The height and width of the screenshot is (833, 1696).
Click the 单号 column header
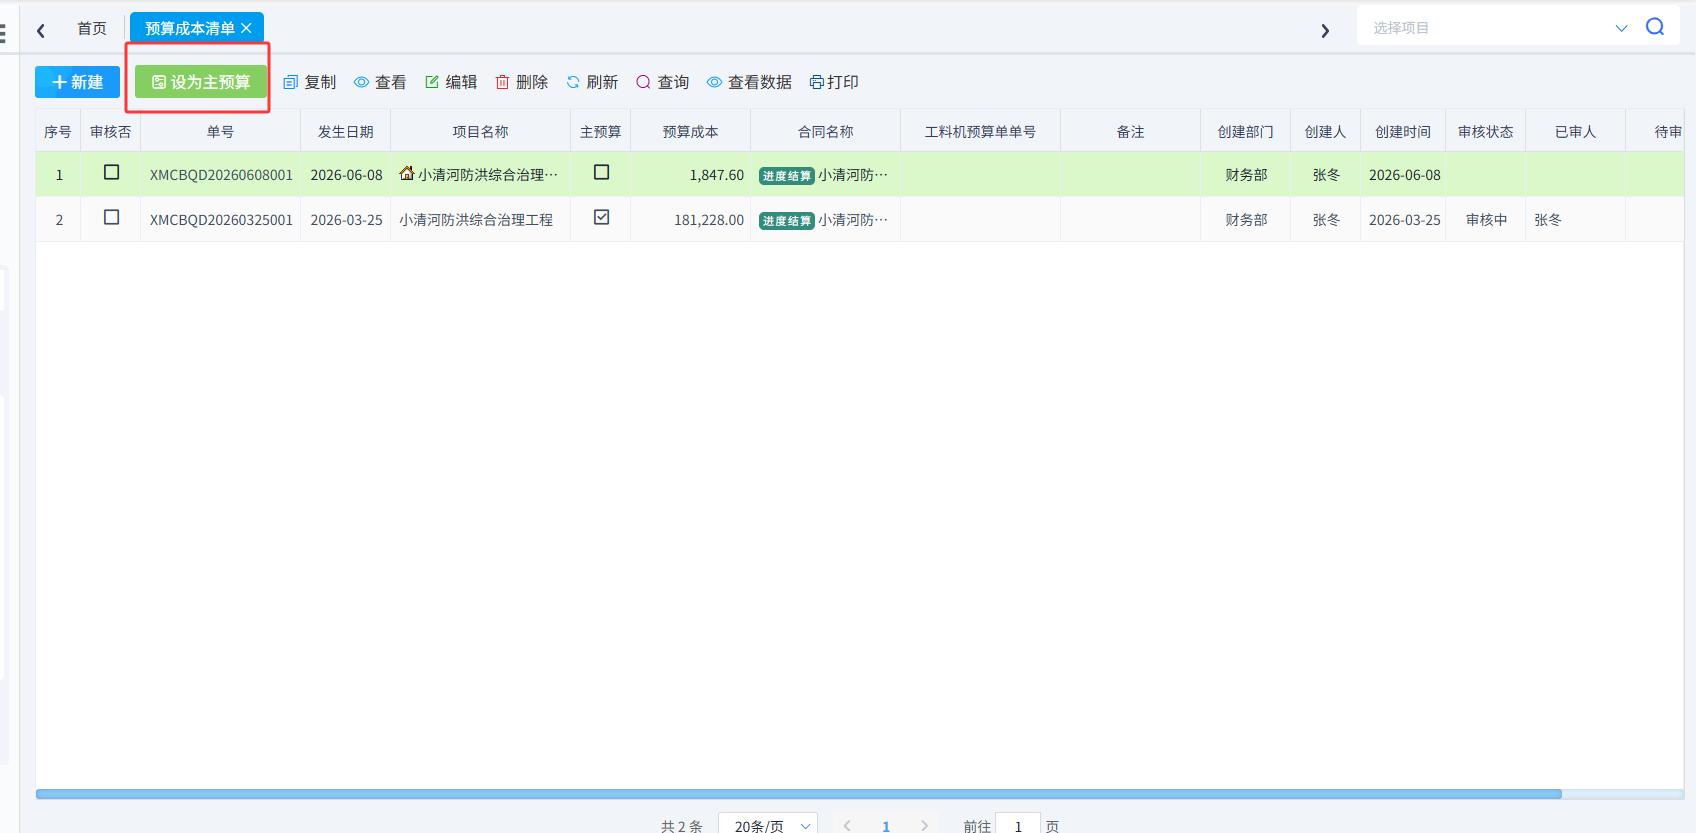(x=221, y=131)
